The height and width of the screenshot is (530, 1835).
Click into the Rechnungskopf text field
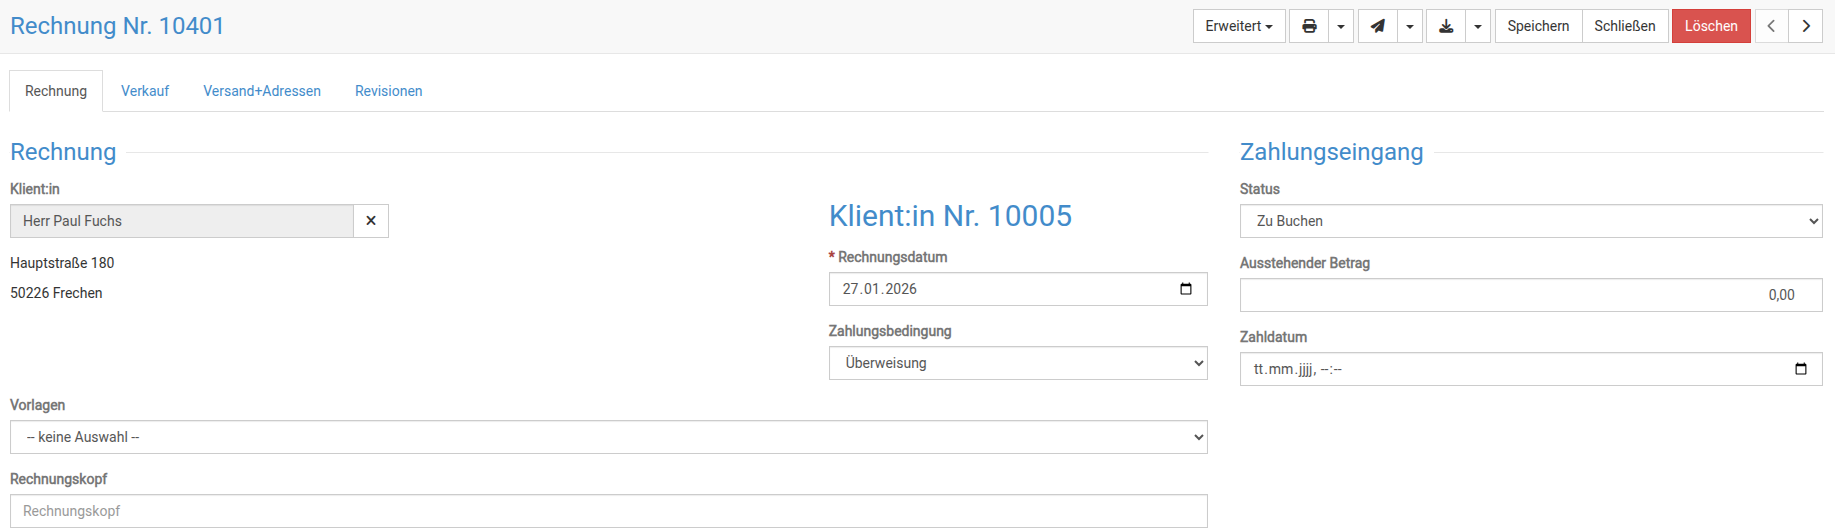pos(608,511)
